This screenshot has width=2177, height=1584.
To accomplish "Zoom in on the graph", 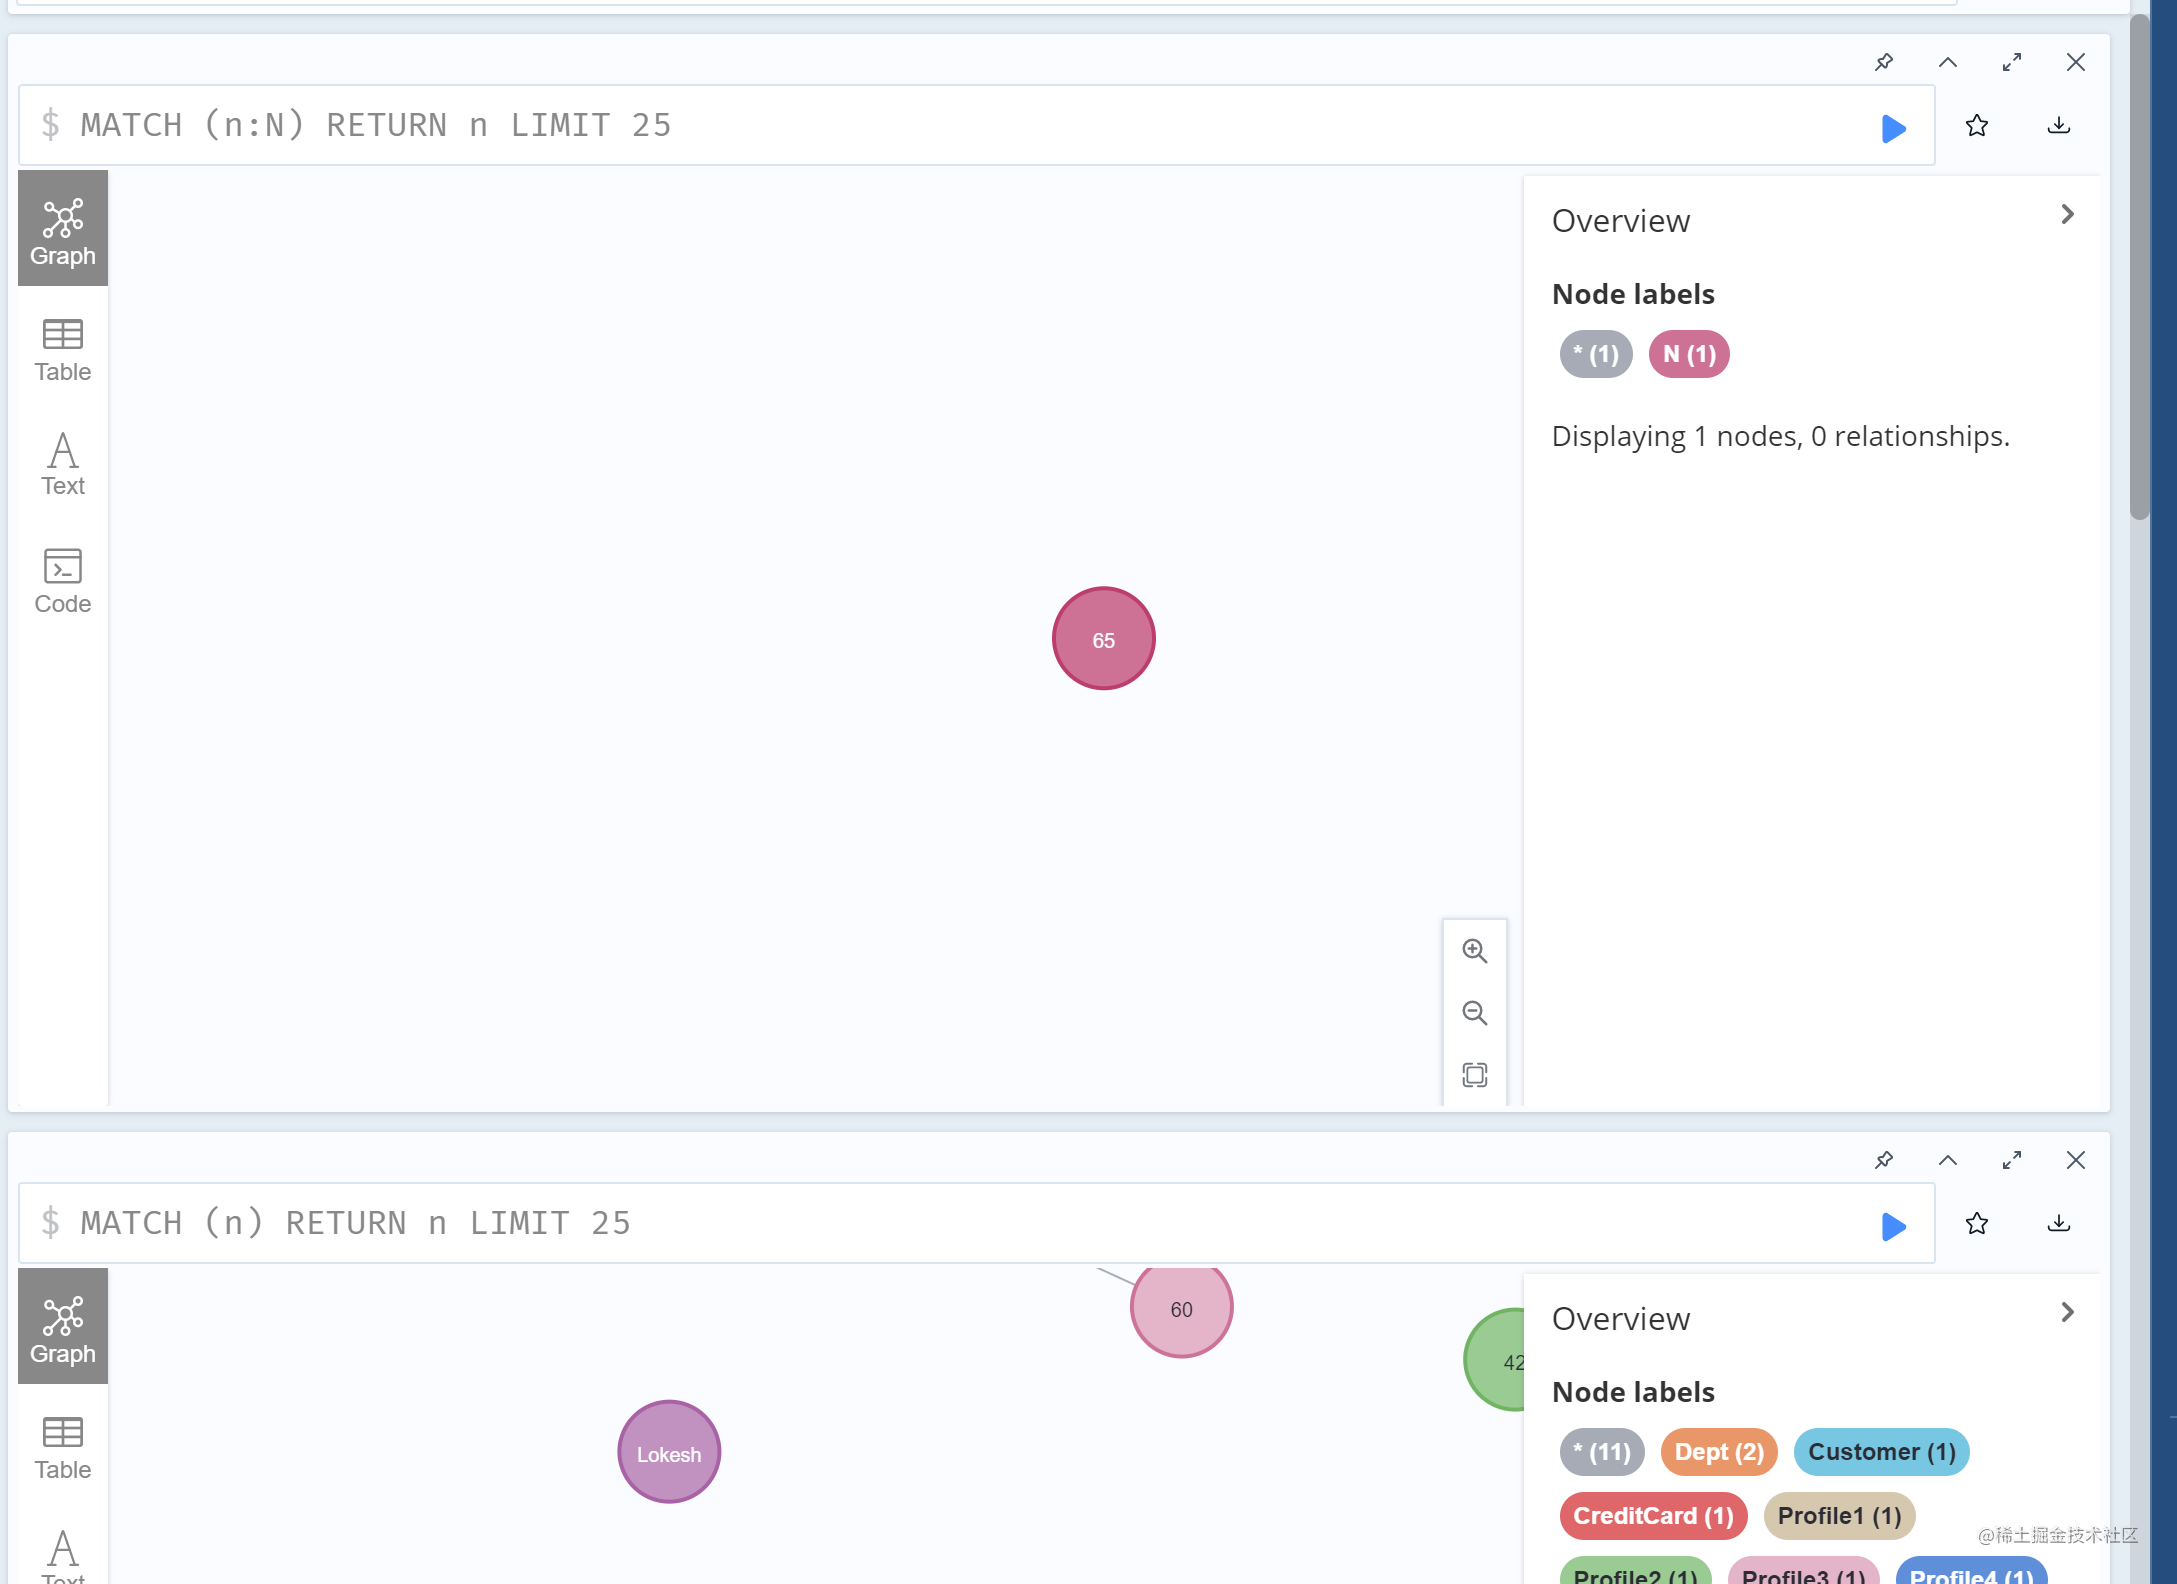I will (x=1474, y=951).
